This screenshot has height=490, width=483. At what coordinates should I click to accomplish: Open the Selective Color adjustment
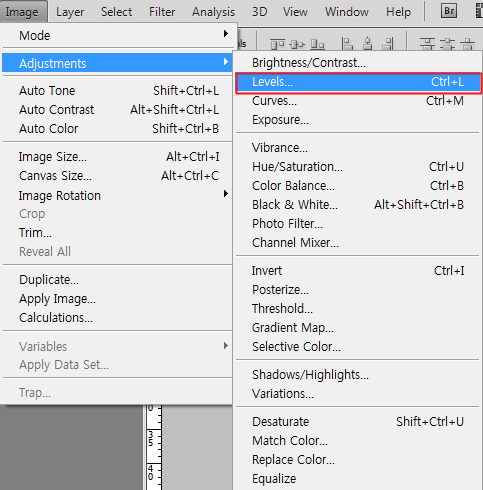tap(358, 347)
